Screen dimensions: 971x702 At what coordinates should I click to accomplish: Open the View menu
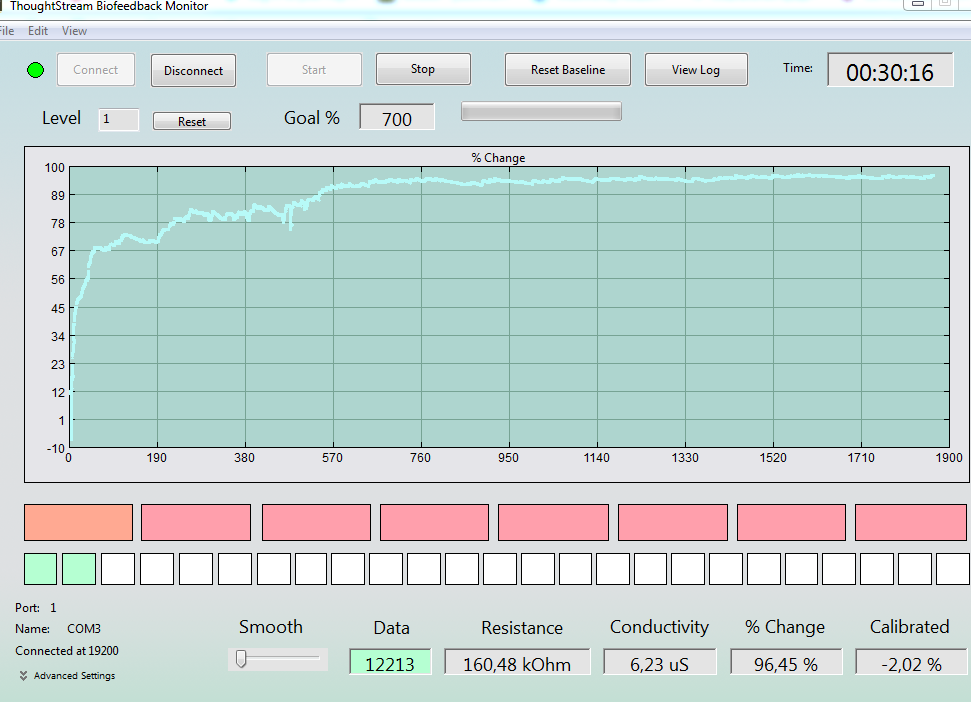point(74,31)
